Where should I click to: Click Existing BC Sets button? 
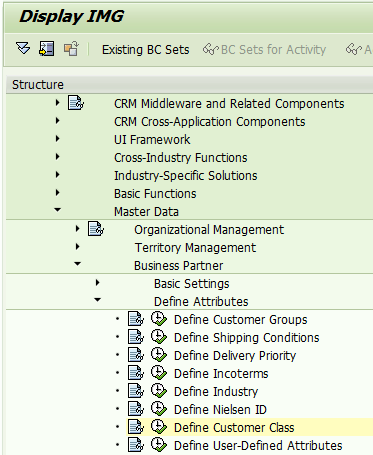[146, 50]
